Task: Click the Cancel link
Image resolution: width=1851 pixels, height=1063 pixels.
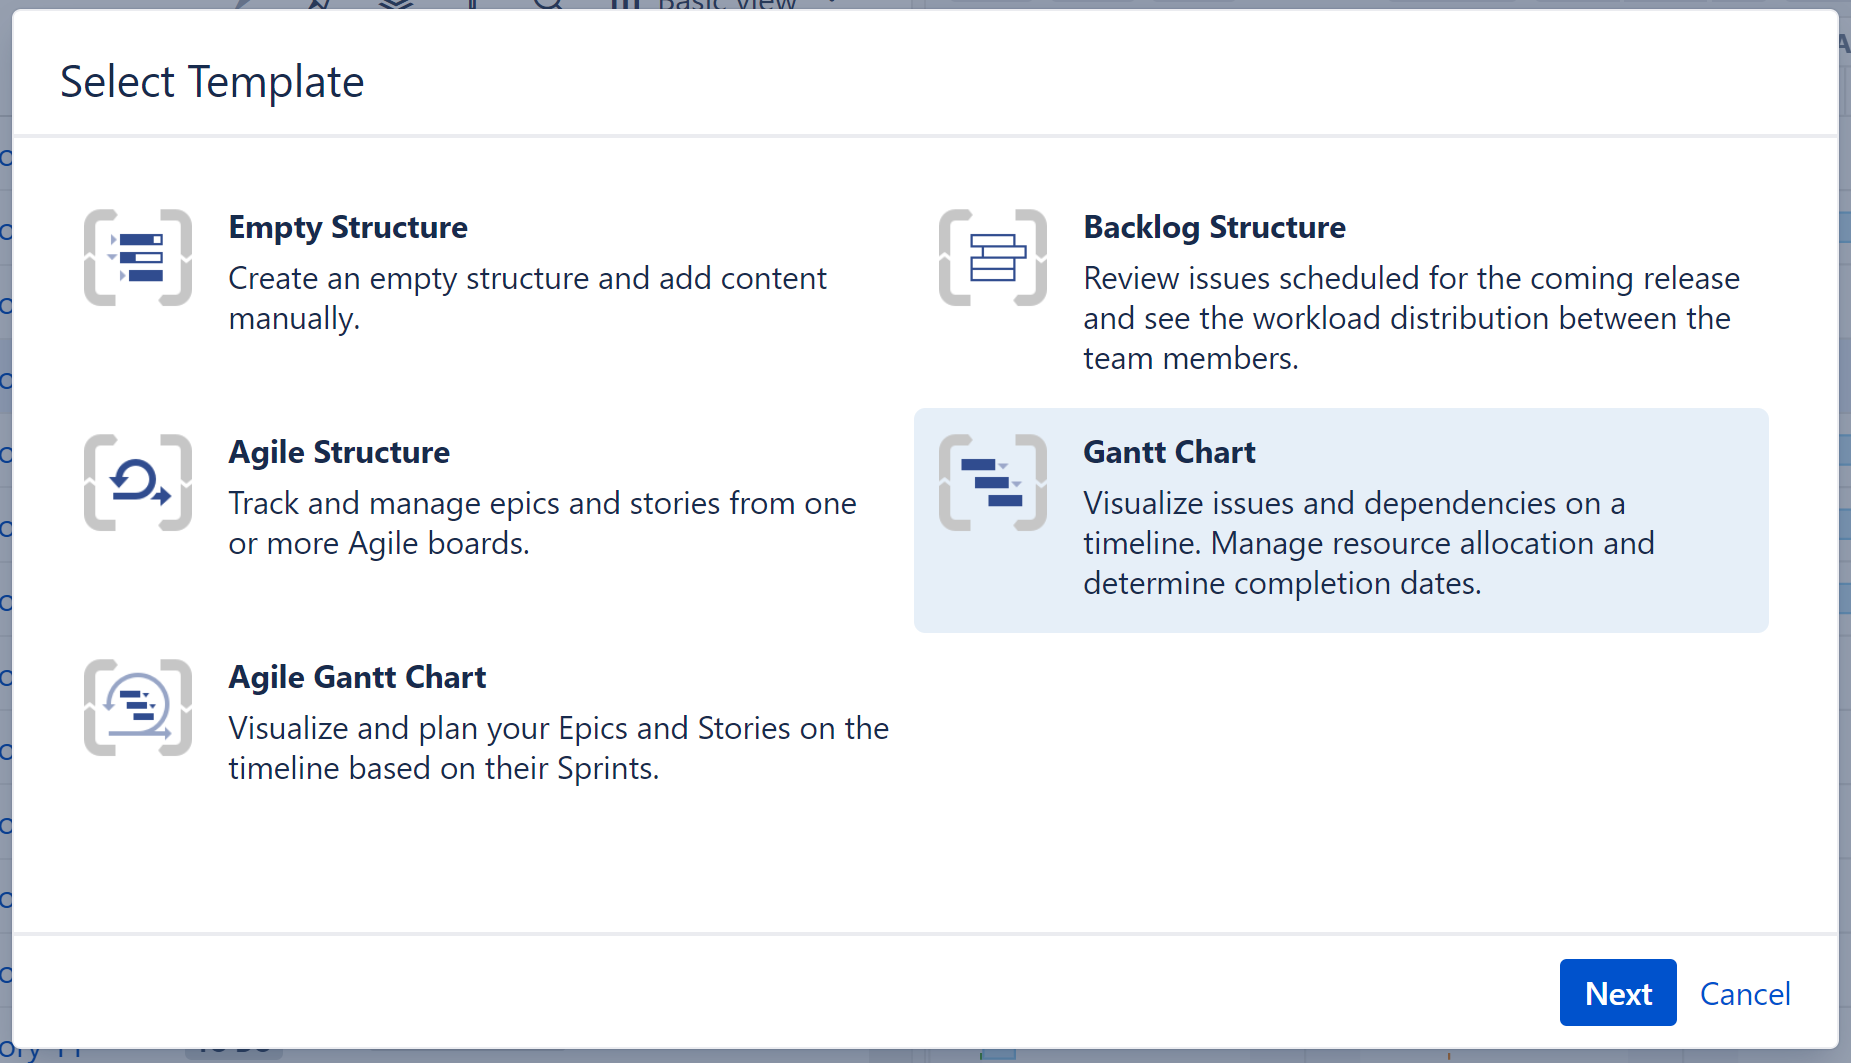Action: [1745, 993]
